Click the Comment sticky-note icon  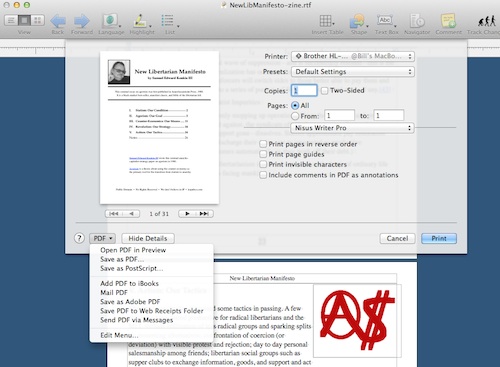click(x=448, y=21)
